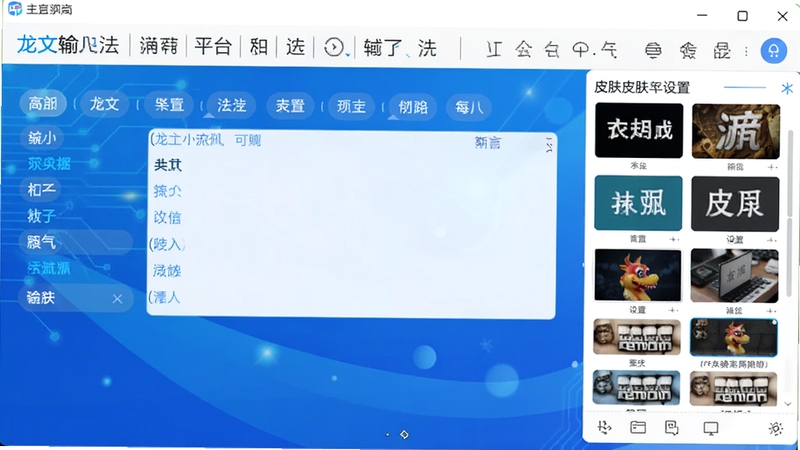Click the bold first entry 共艿 in the list
800x450 pixels.
coord(168,165)
